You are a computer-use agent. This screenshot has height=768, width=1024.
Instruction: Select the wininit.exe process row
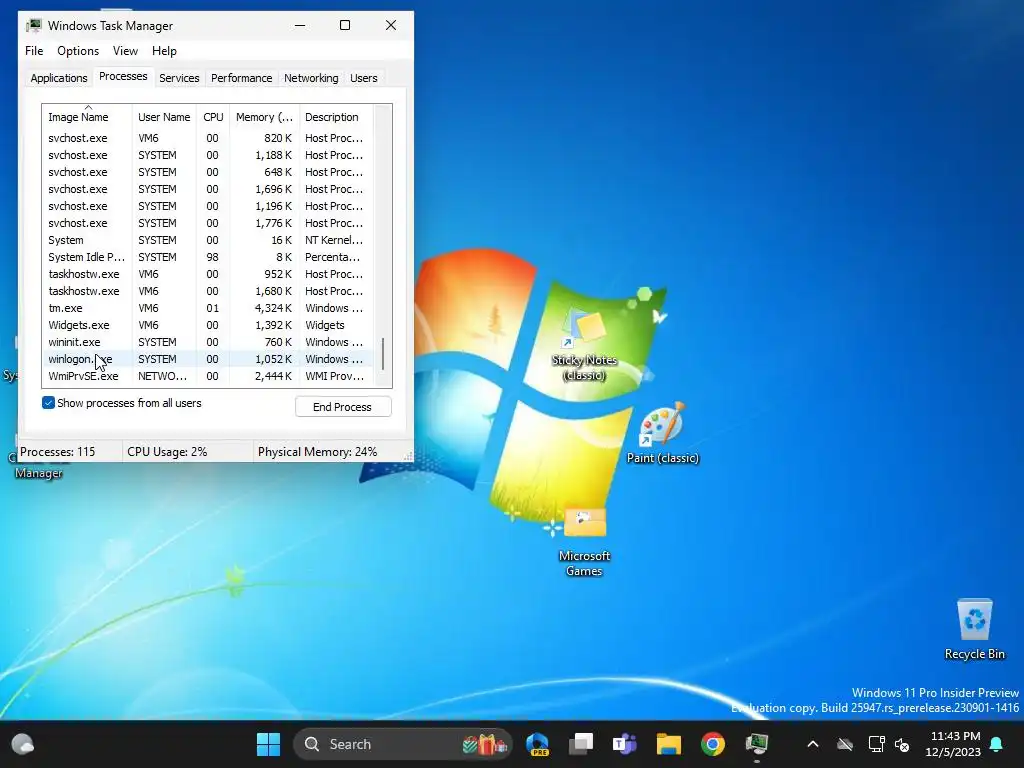[x=208, y=342]
